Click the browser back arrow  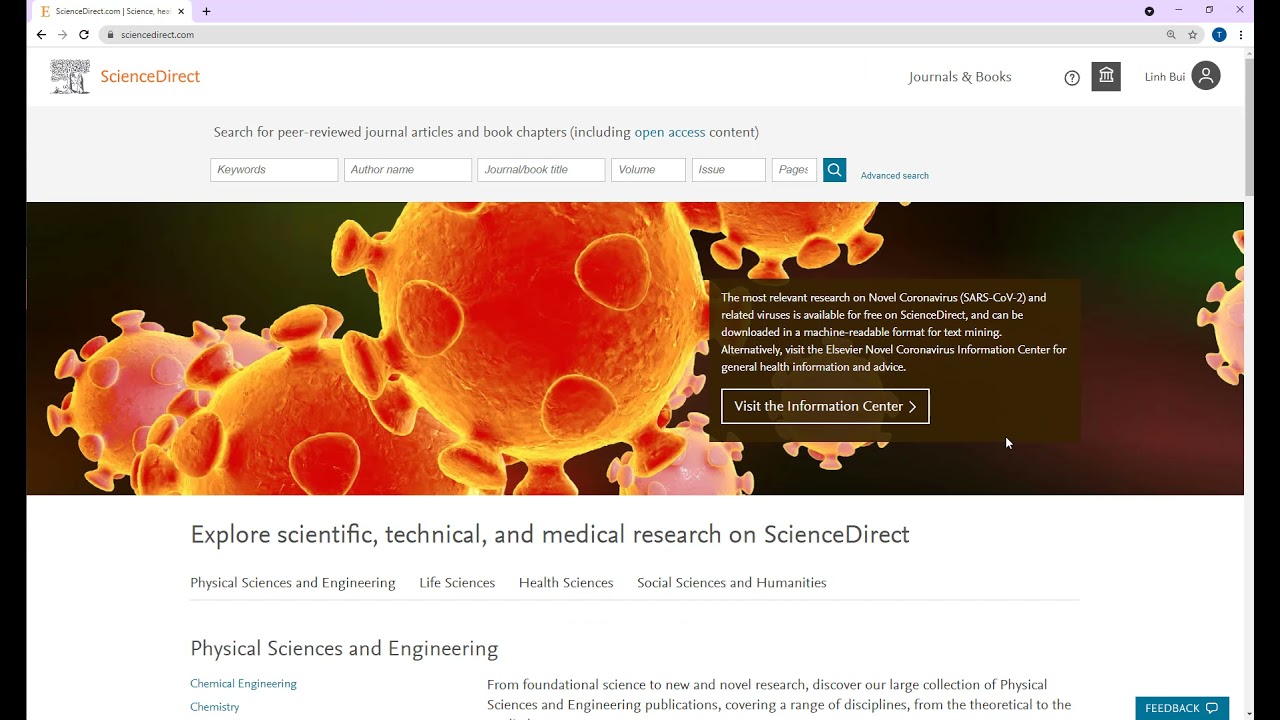click(x=41, y=34)
